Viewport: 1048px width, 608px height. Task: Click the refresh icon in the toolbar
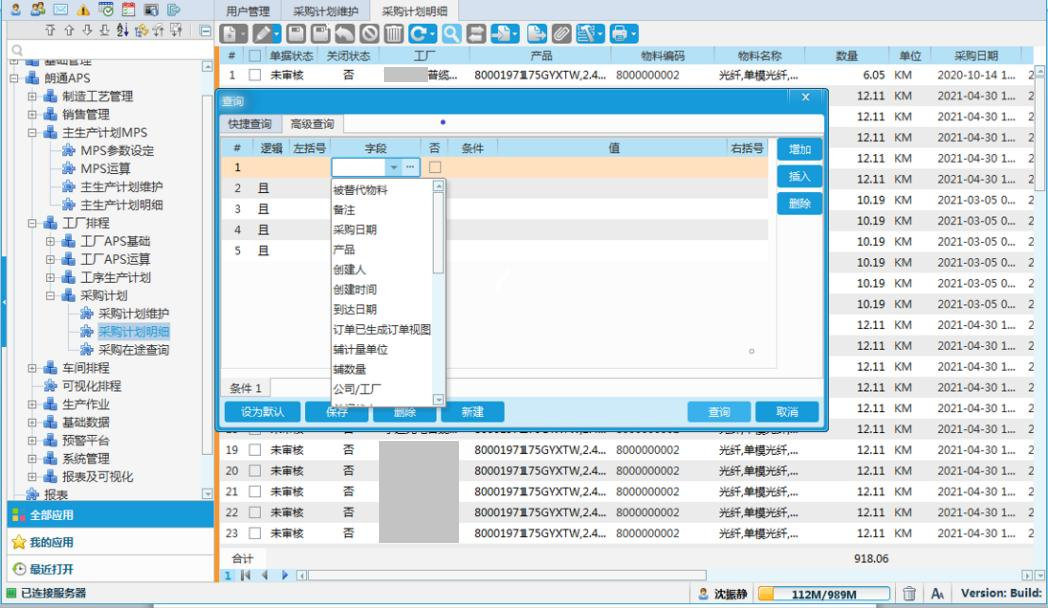click(421, 34)
